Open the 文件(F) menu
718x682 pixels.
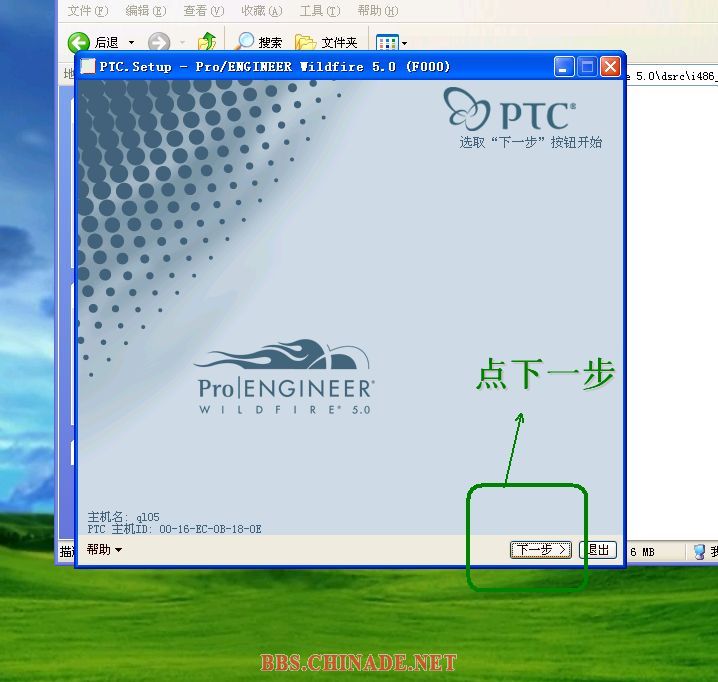point(88,11)
